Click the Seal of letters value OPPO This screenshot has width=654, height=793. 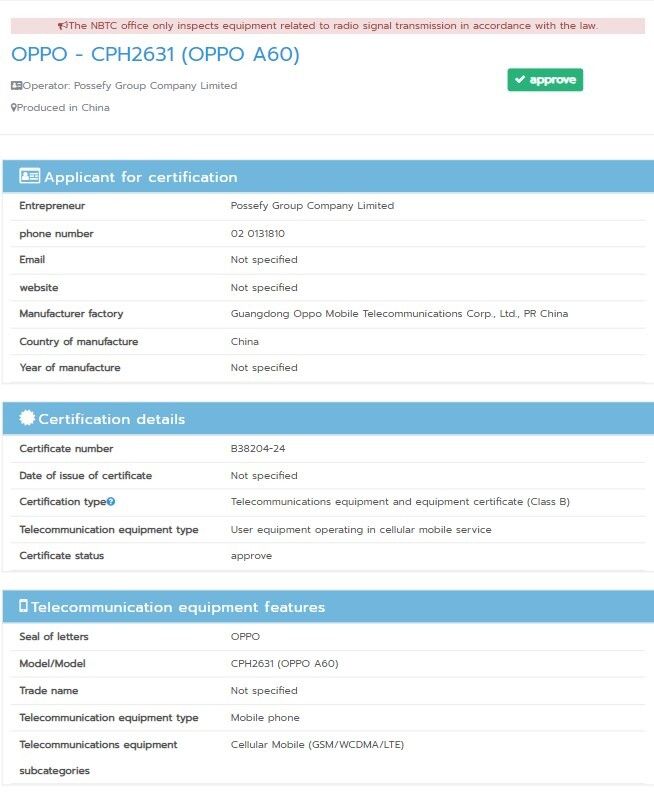[245, 637]
